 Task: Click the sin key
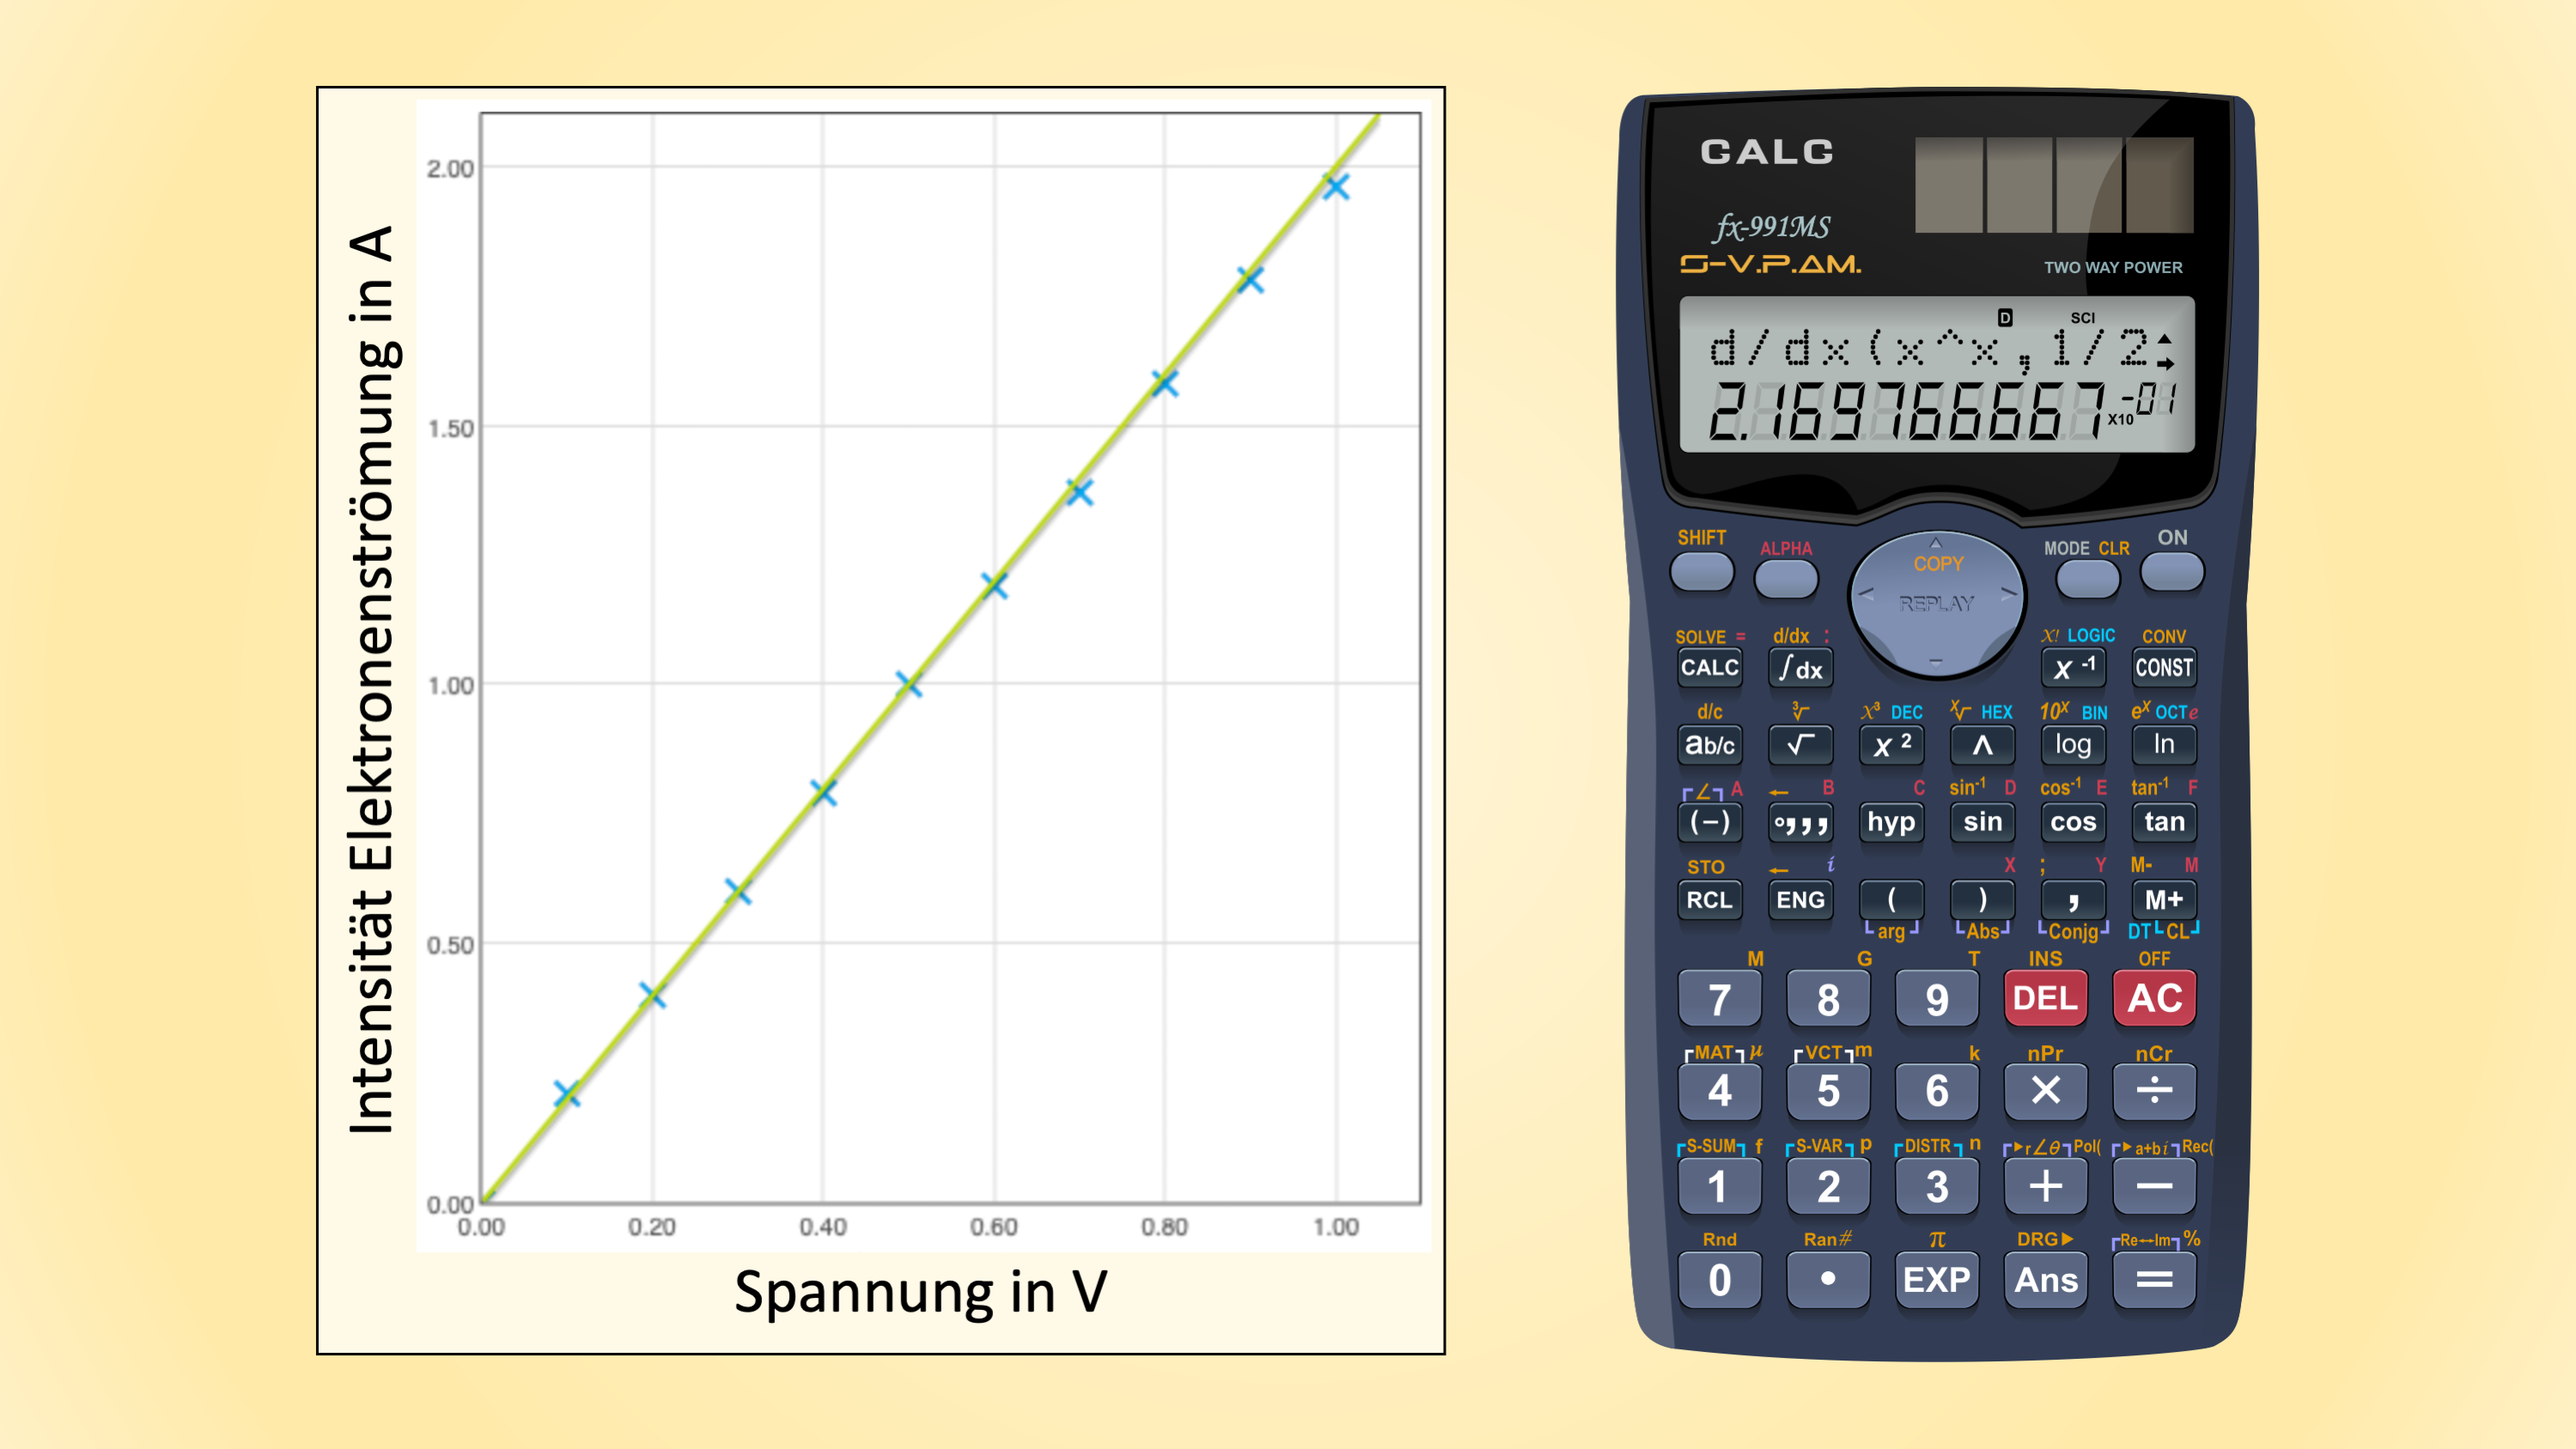pyautogui.click(x=1982, y=822)
